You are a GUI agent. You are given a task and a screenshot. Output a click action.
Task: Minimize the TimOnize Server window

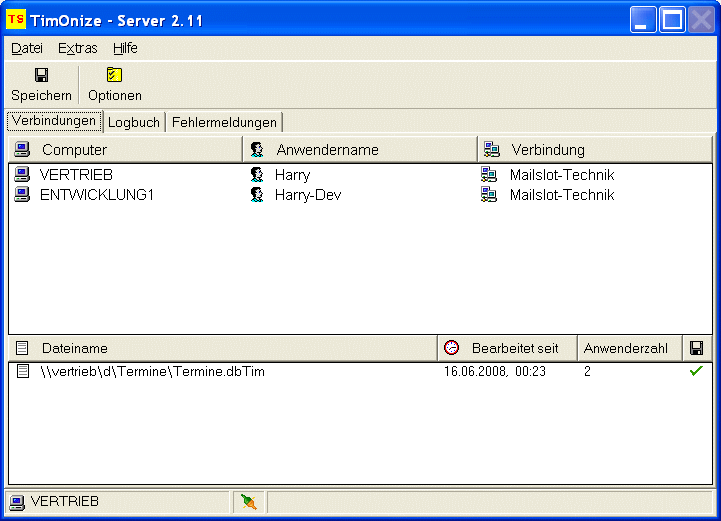point(643,20)
